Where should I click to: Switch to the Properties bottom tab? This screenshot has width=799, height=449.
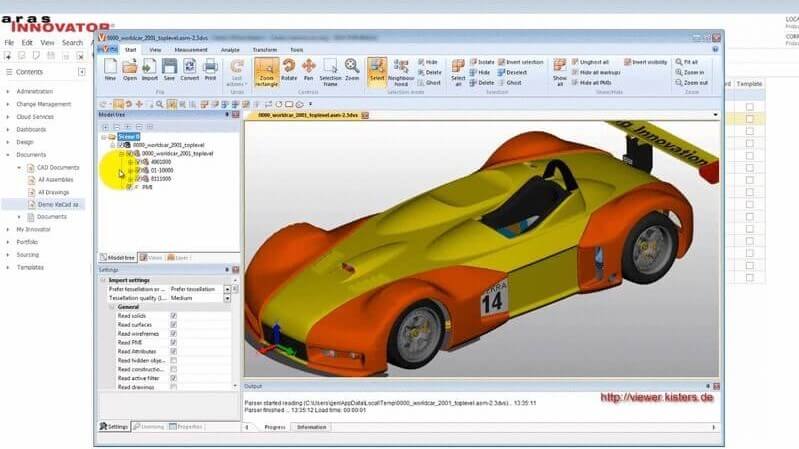click(185, 427)
